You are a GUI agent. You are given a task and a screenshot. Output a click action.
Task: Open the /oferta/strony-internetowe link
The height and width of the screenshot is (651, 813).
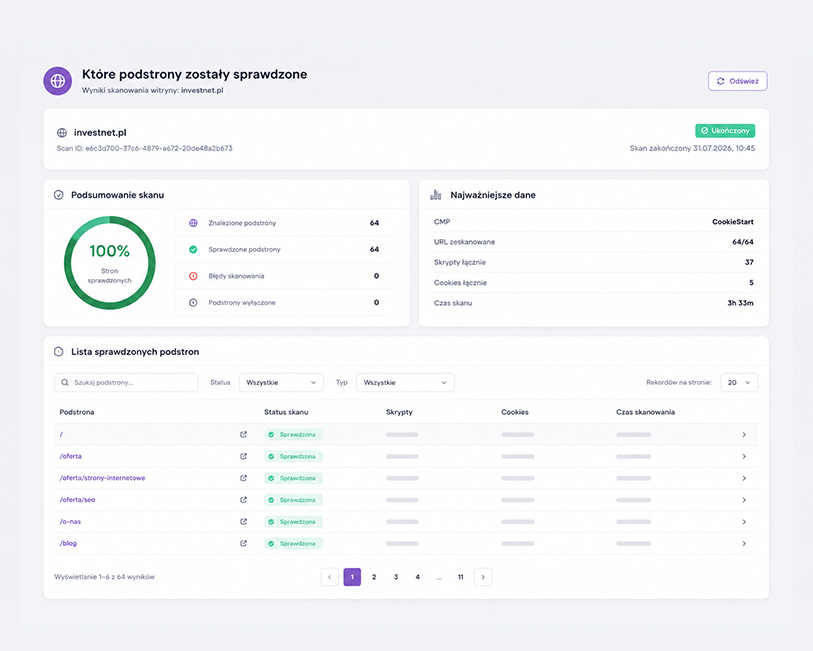click(x=102, y=478)
